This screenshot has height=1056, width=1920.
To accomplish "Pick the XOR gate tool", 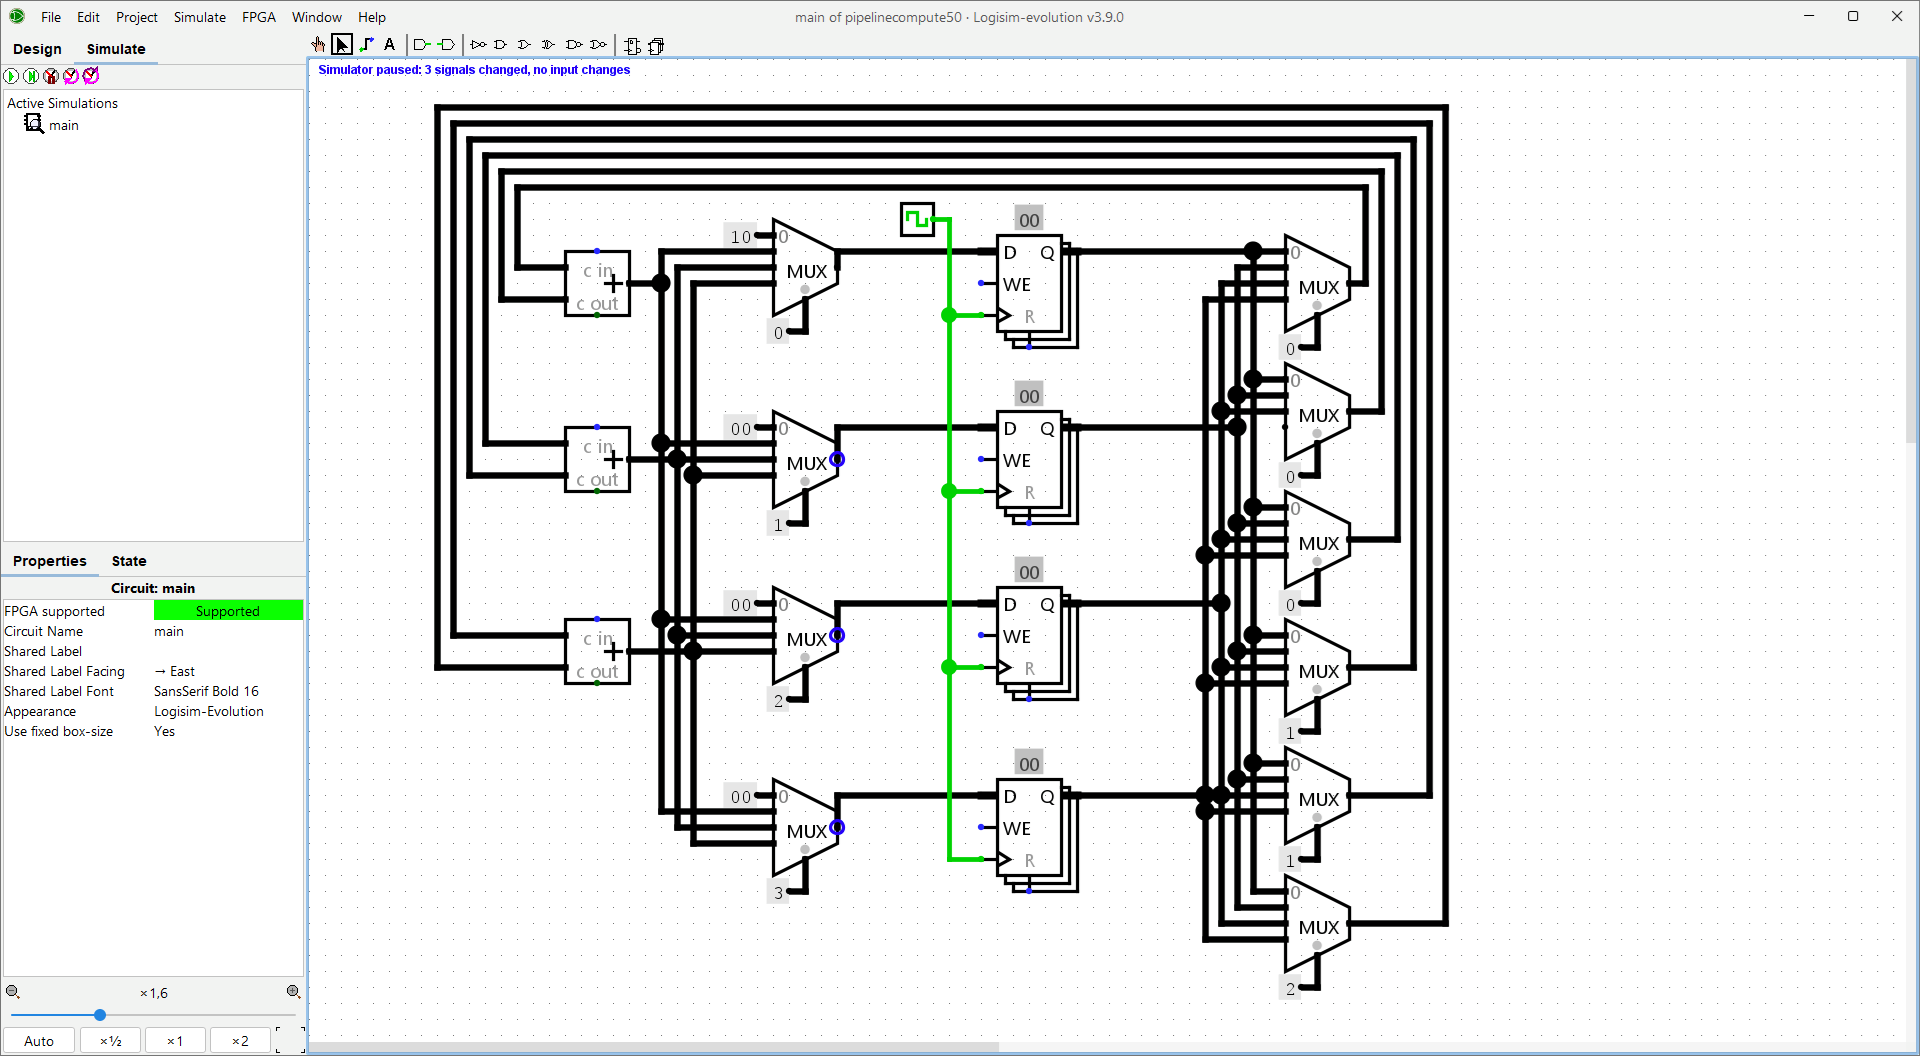I will 548,44.
